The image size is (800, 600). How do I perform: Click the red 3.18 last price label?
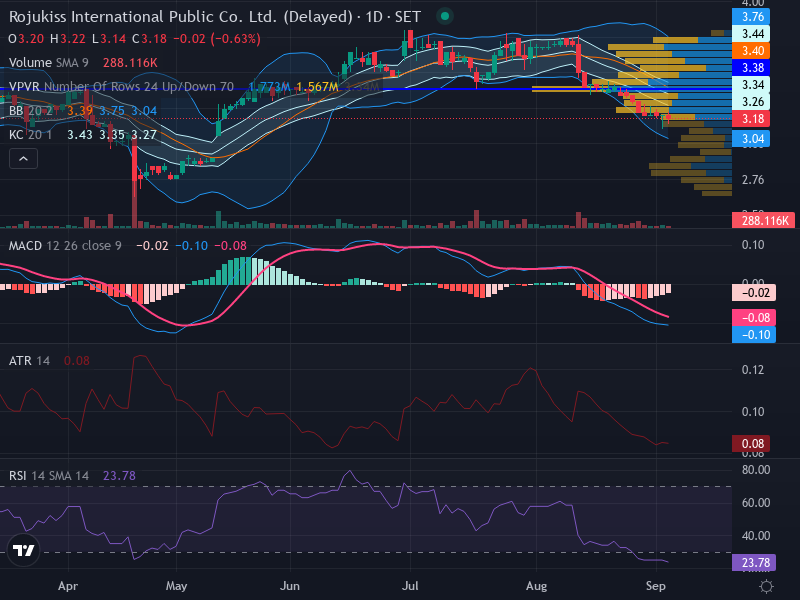751,119
